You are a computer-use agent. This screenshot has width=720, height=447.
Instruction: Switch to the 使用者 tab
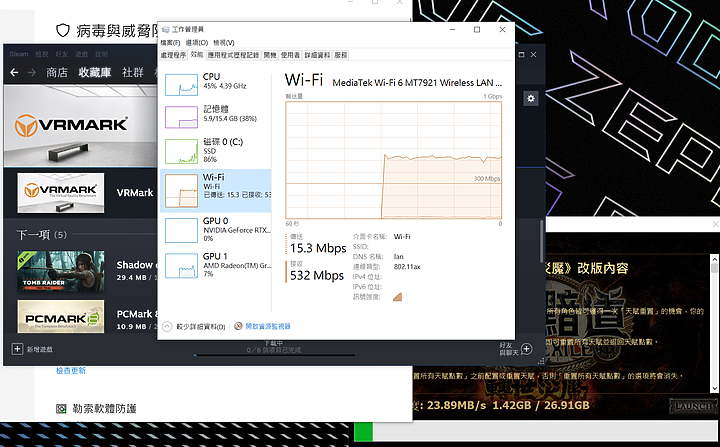tap(290, 55)
